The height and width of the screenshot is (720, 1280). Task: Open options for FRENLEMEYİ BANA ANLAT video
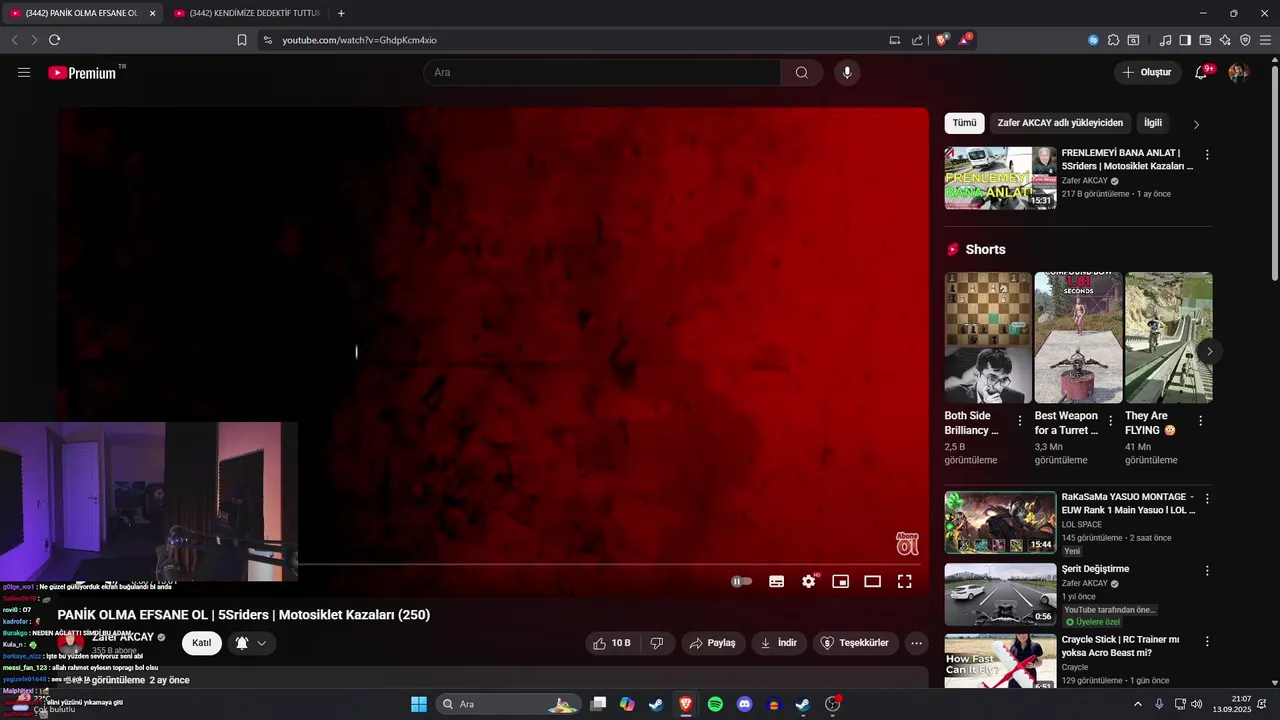pos(1207,155)
